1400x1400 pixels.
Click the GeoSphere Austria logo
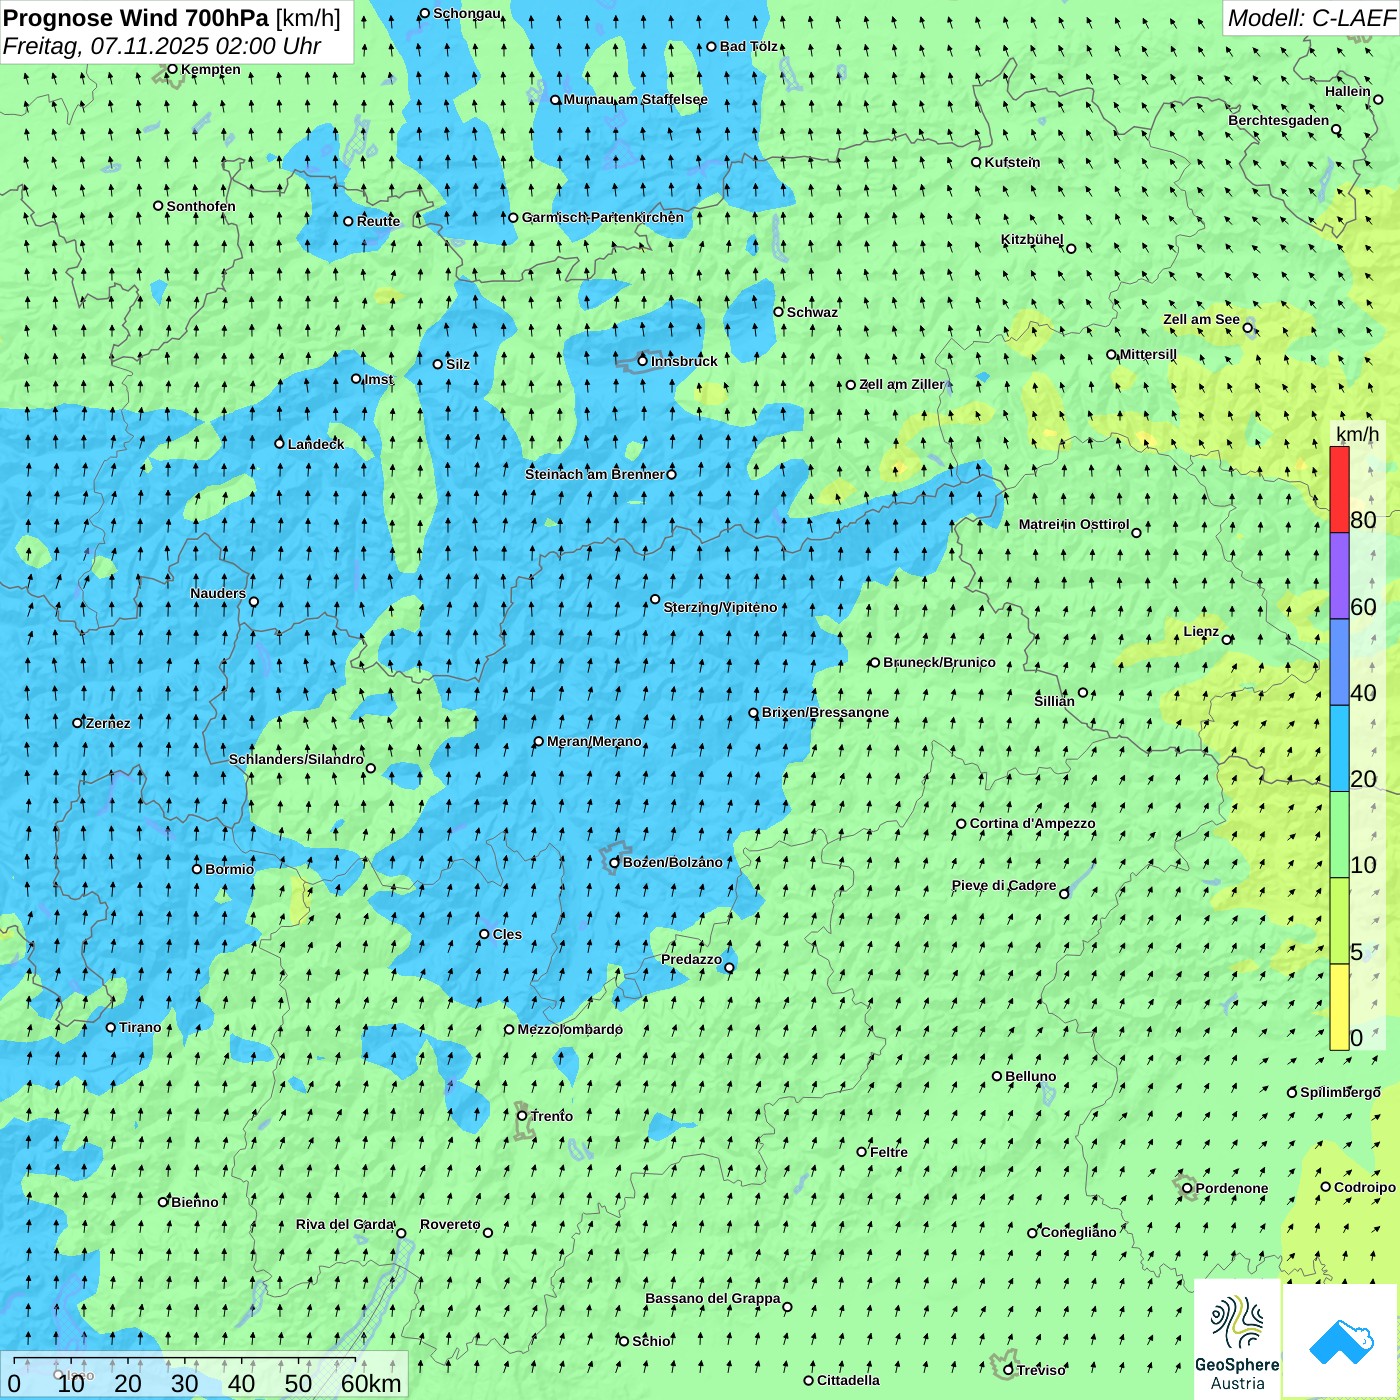click(1237, 1340)
